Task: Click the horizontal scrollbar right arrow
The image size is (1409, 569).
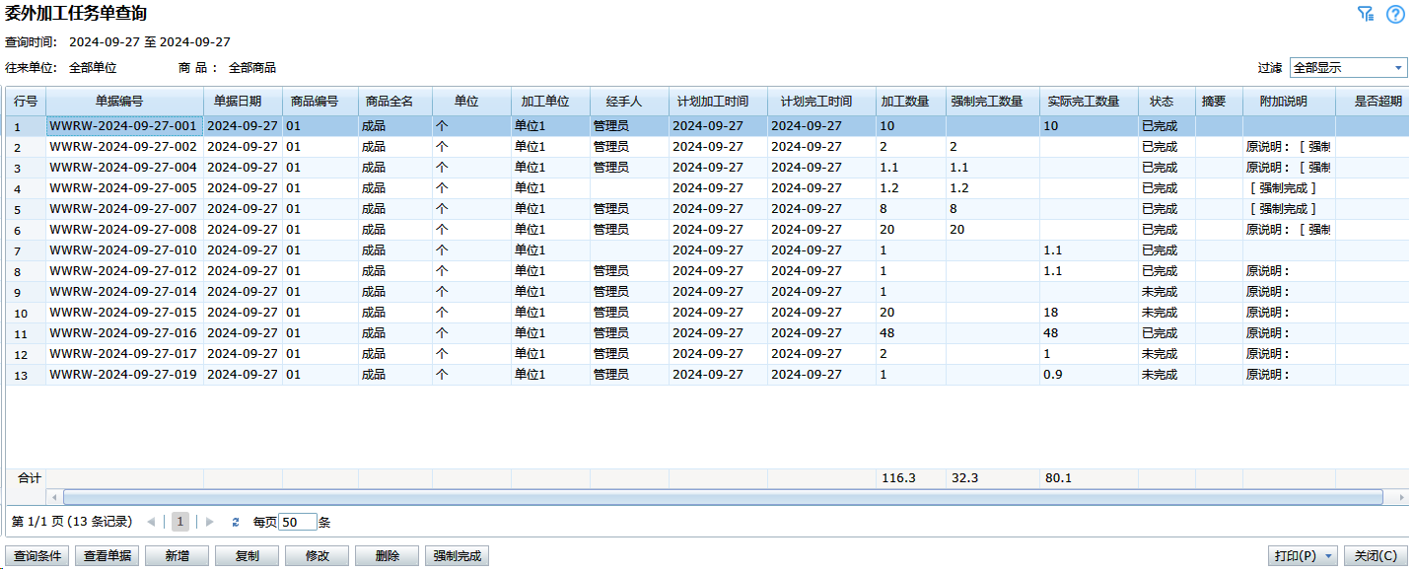Action: [x=1394, y=497]
